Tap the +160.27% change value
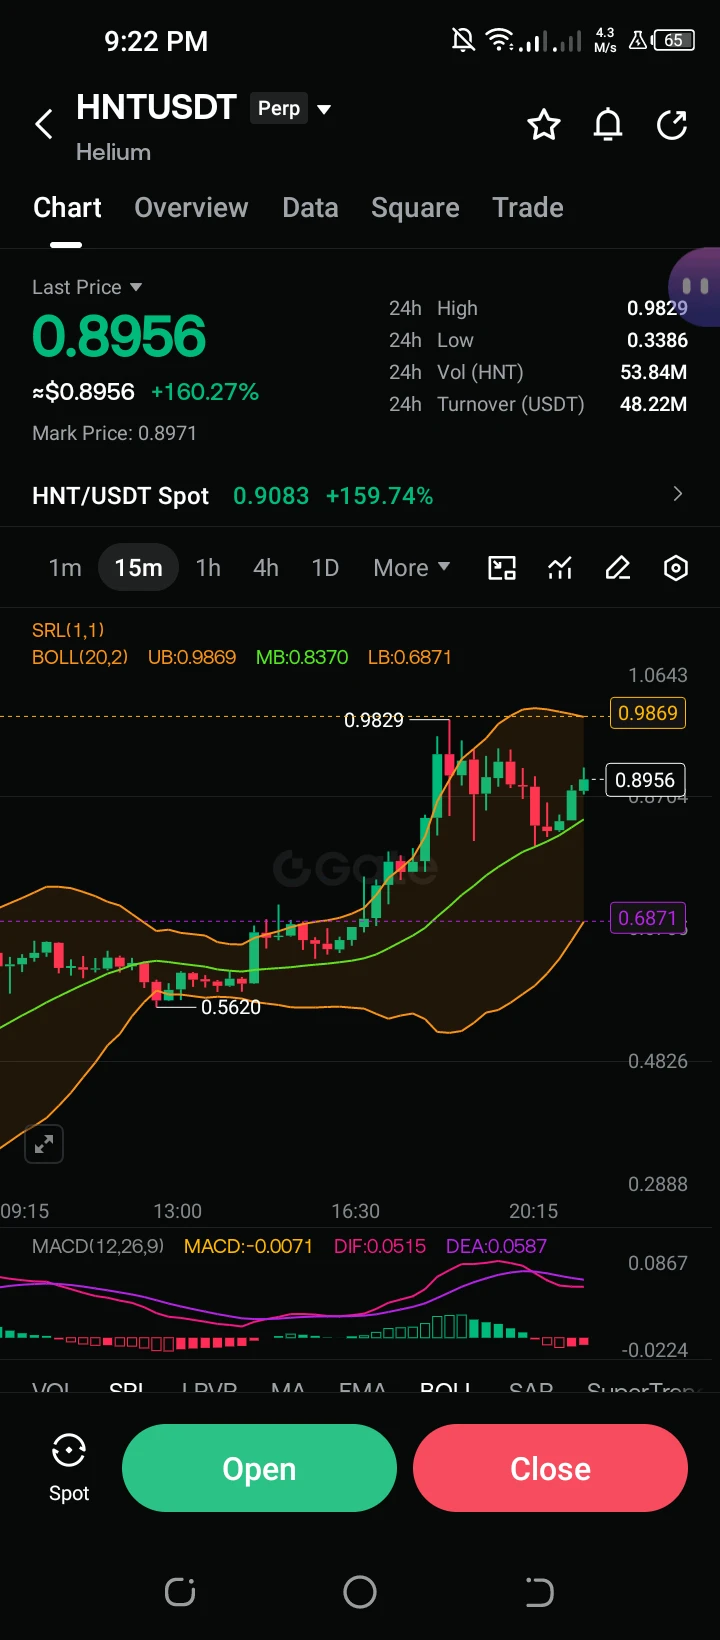The image size is (720, 1640). (205, 392)
